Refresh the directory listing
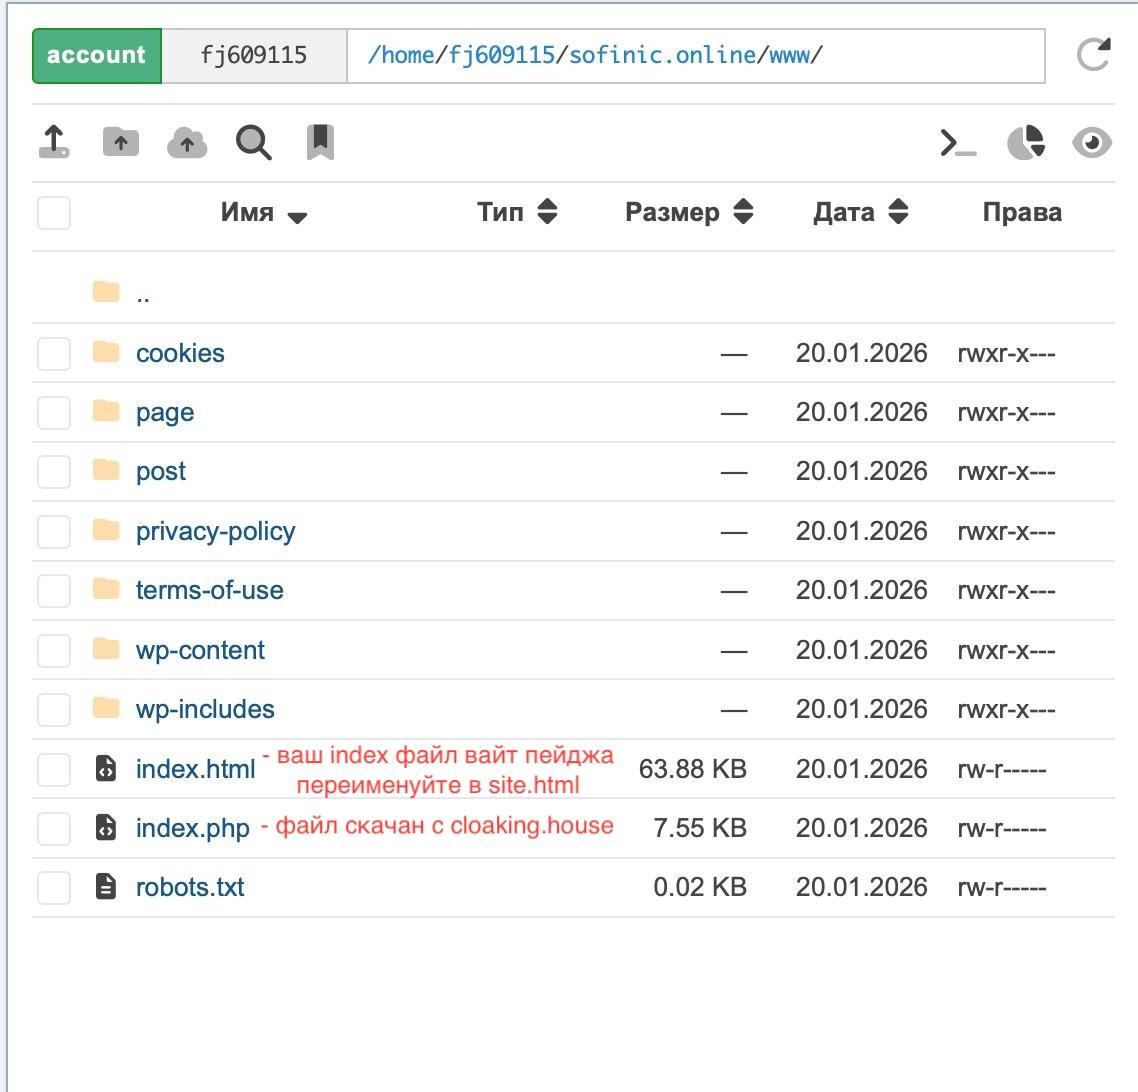Viewport: 1138px width, 1092px height. 1093,55
